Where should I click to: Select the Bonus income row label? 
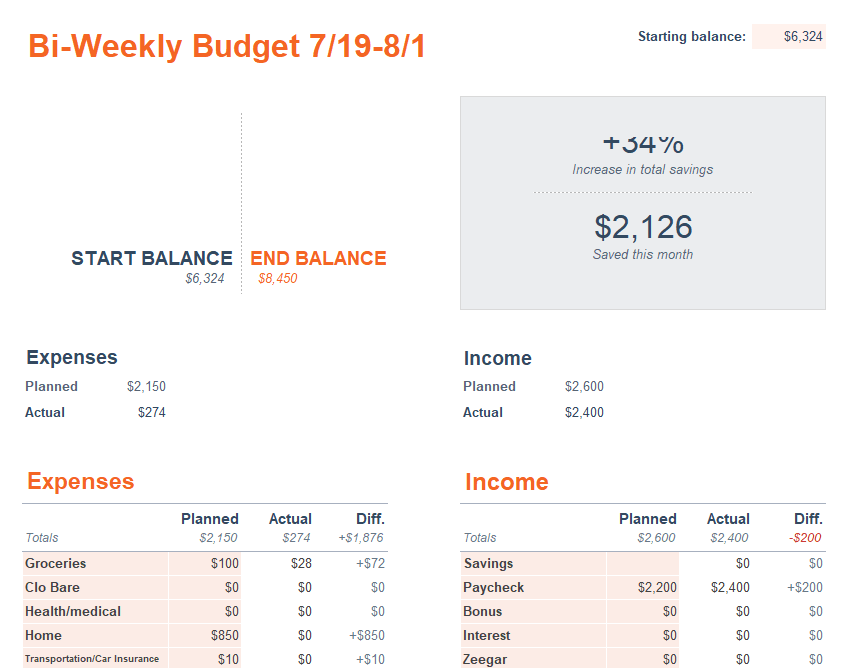pos(483,611)
